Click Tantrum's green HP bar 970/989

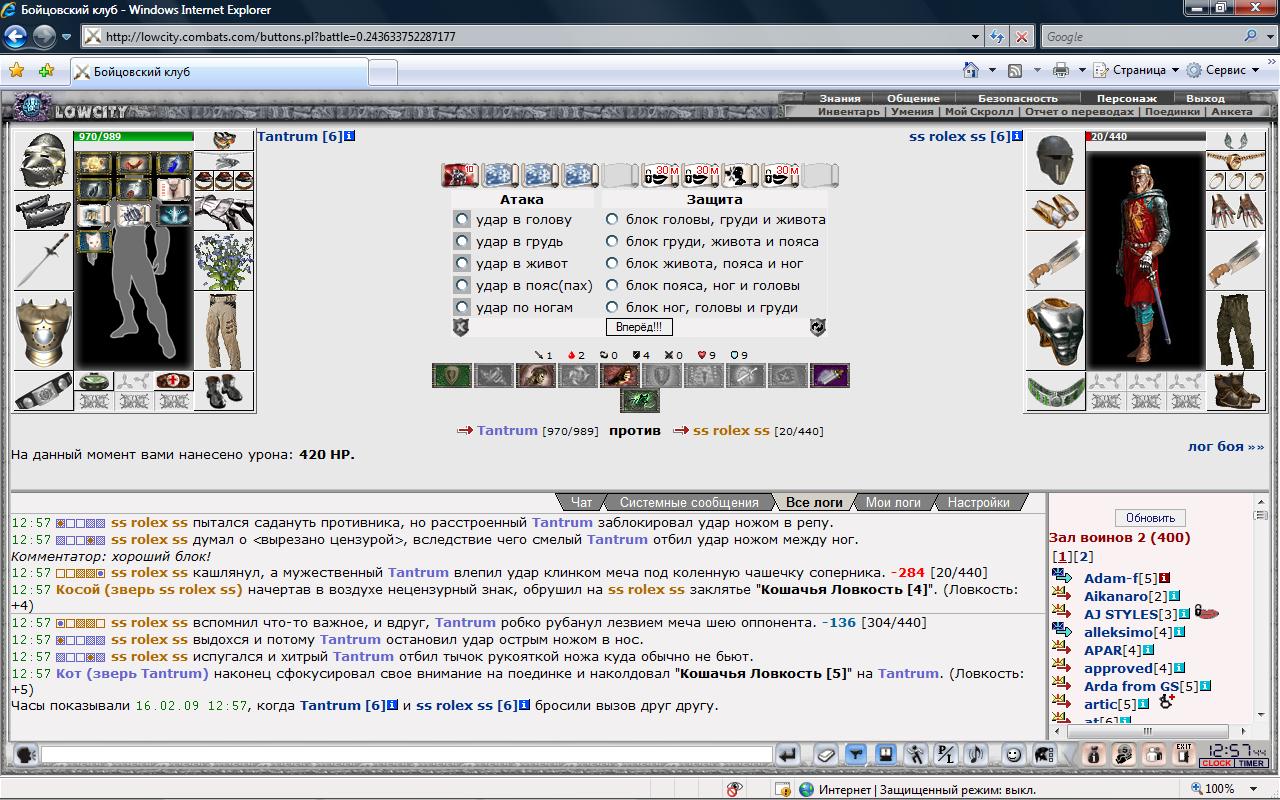(134, 136)
